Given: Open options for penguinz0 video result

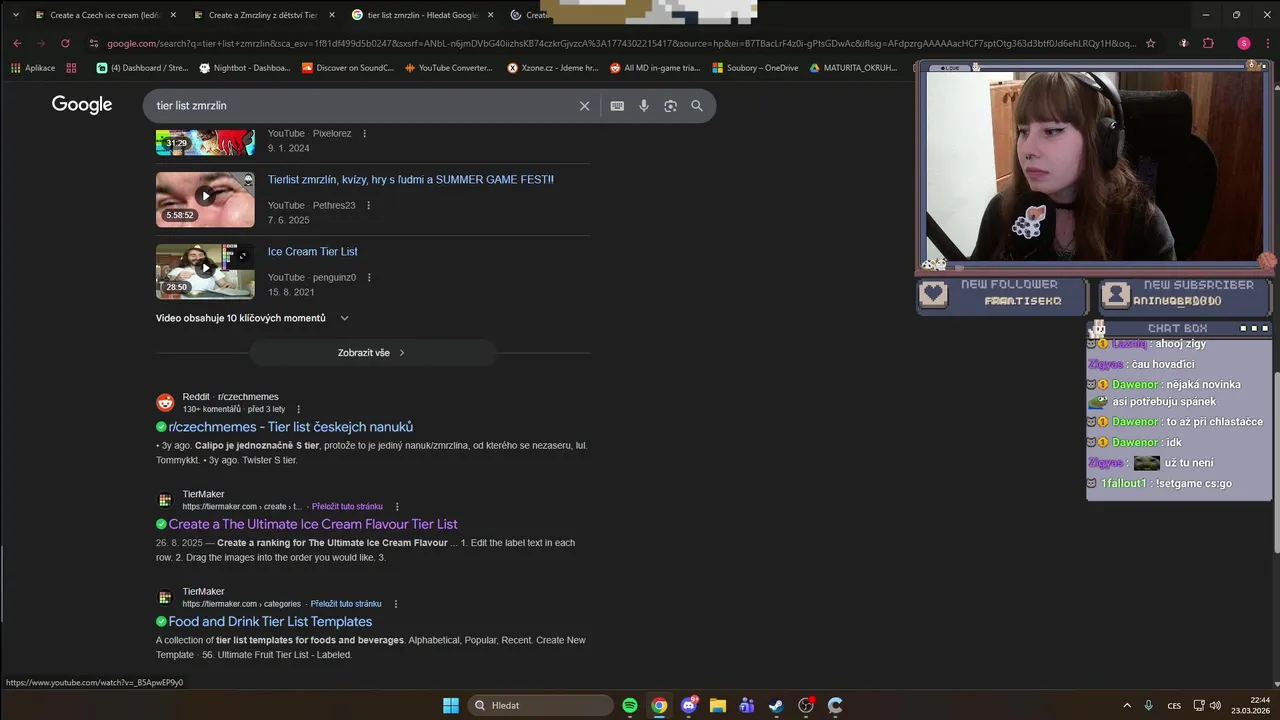Looking at the screenshot, I should 369,277.
